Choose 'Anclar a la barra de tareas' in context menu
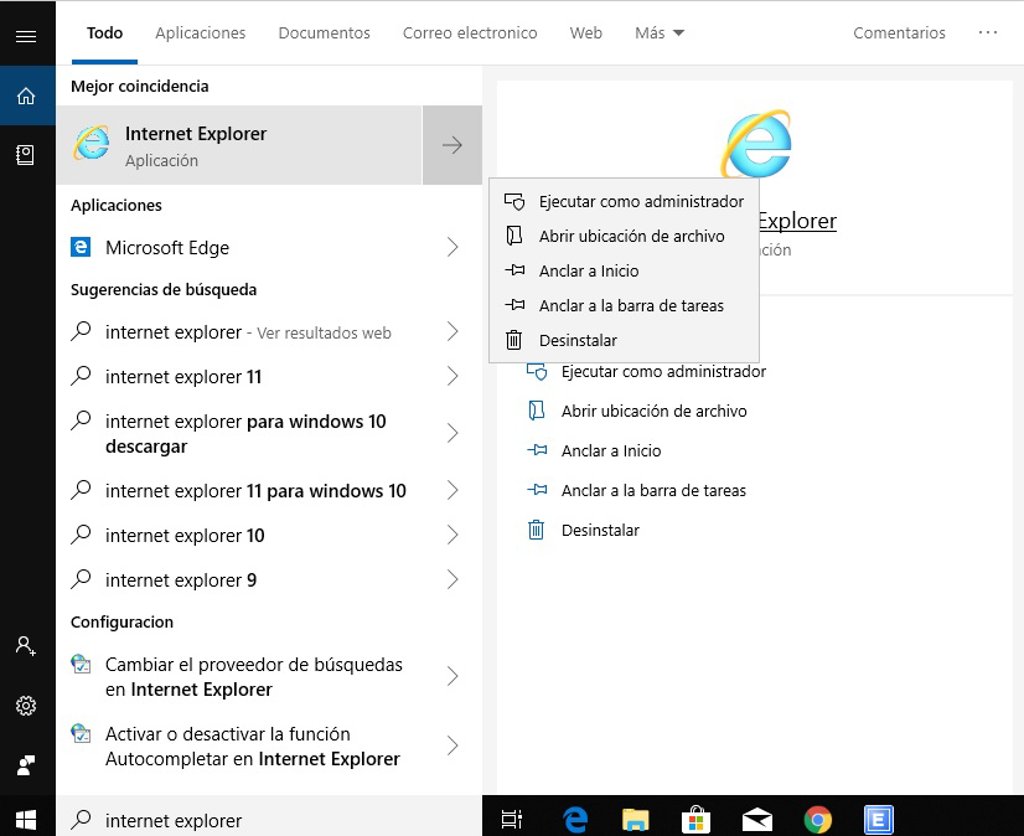The image size is (1024, 836). click(x=624, y=305)
